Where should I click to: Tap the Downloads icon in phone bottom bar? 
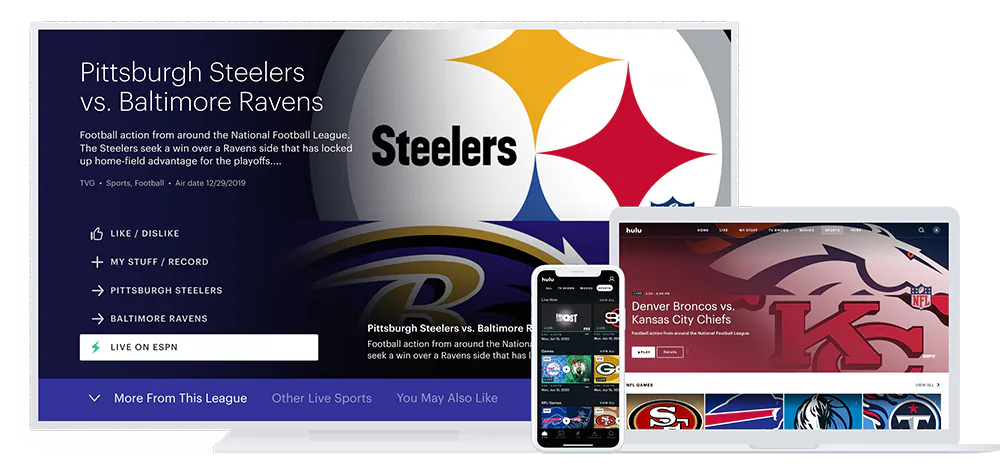594,435
